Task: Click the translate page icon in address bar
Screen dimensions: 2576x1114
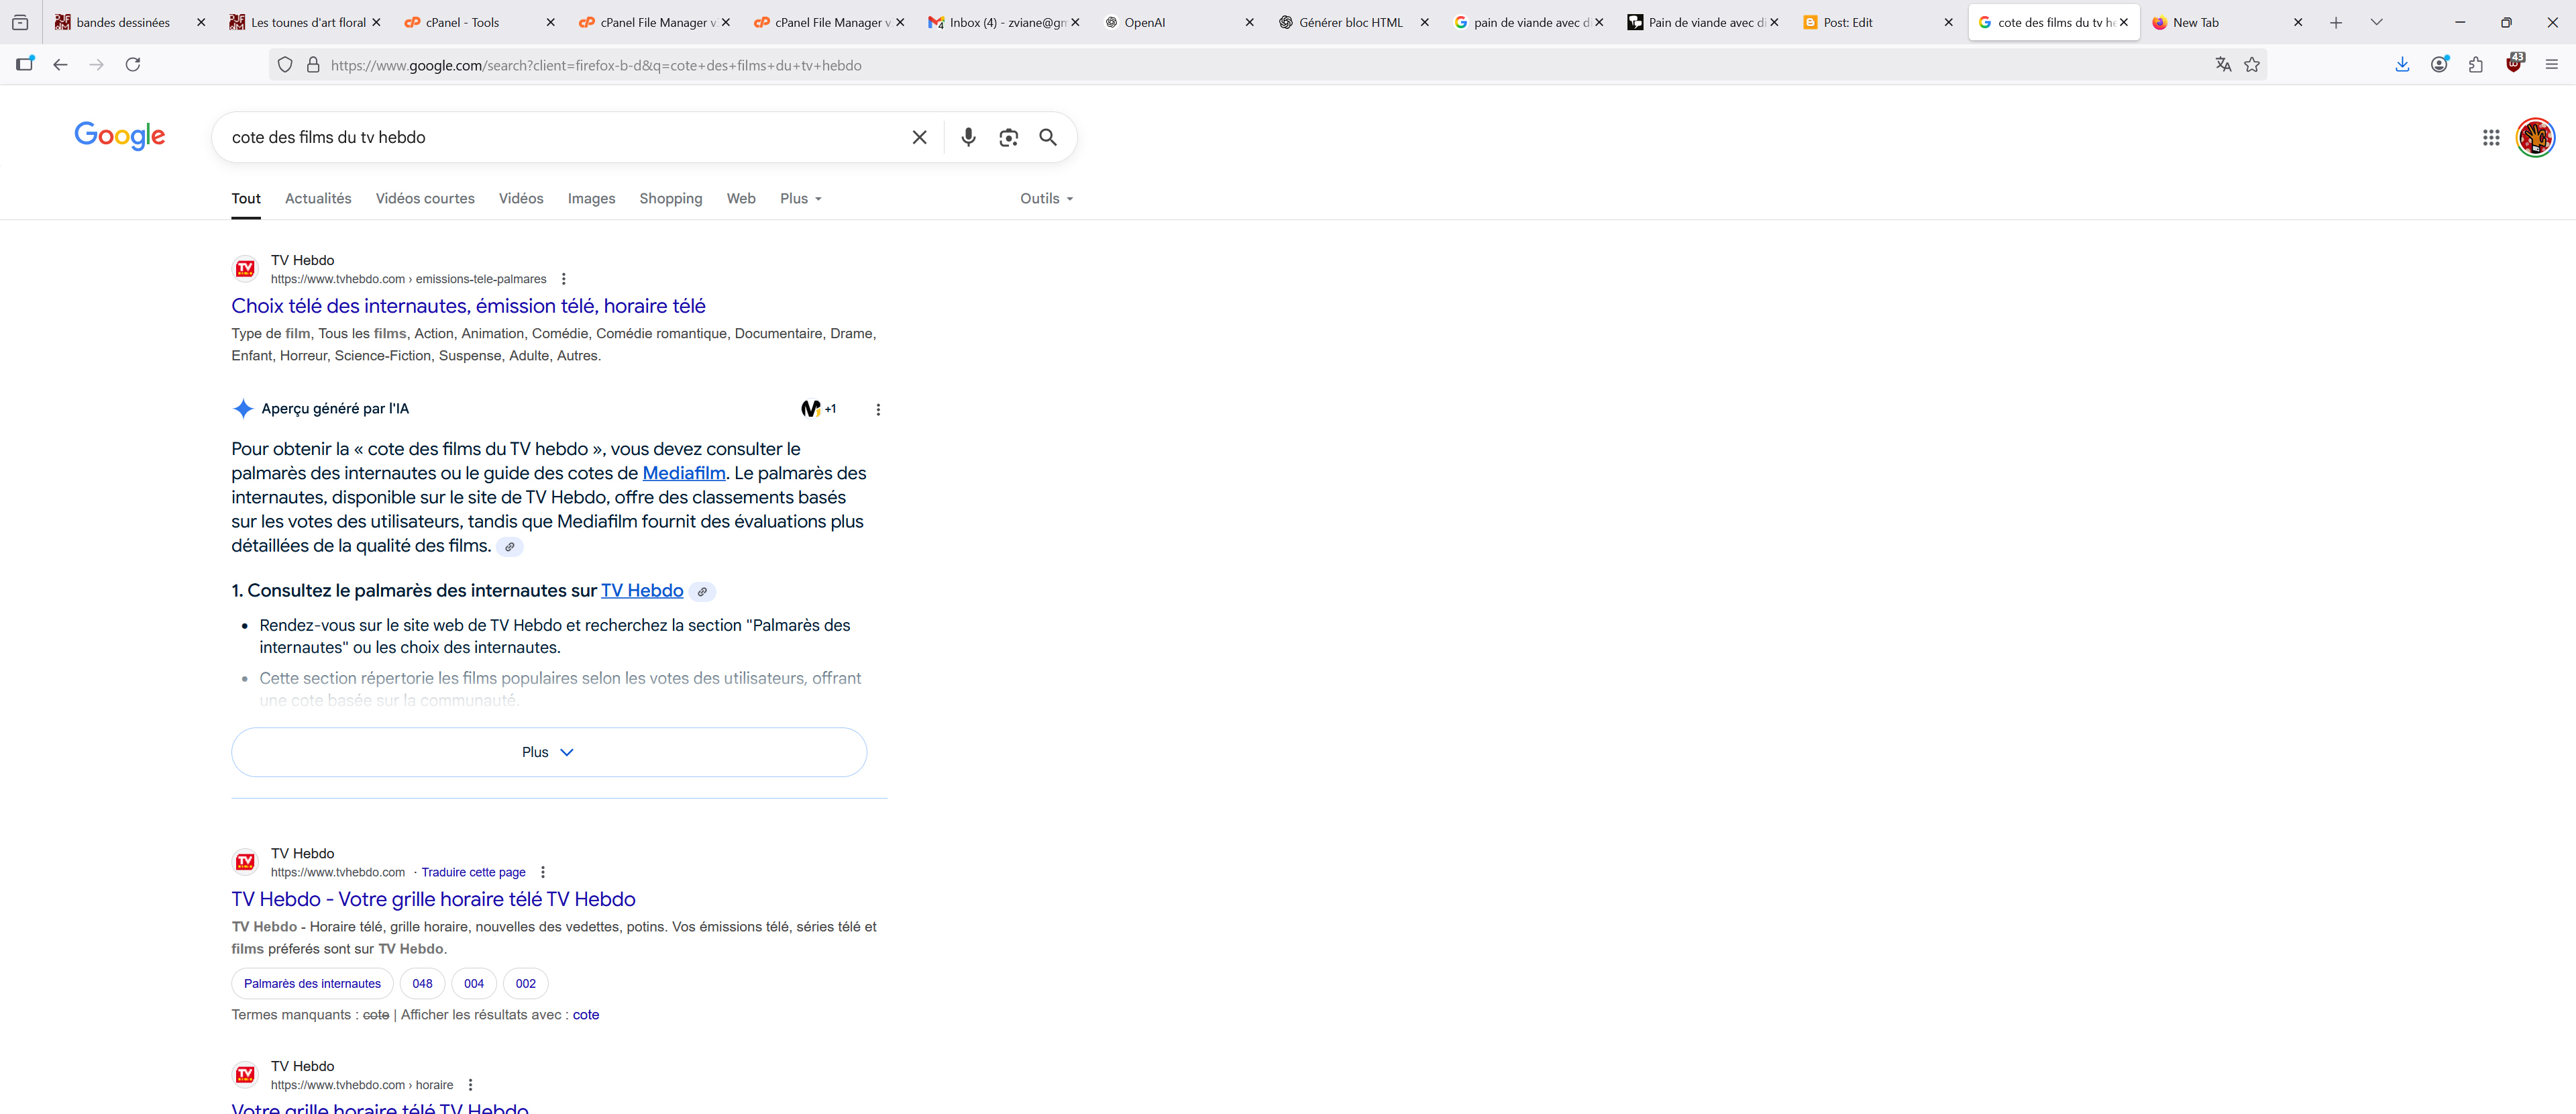Action: (2223, 65)
